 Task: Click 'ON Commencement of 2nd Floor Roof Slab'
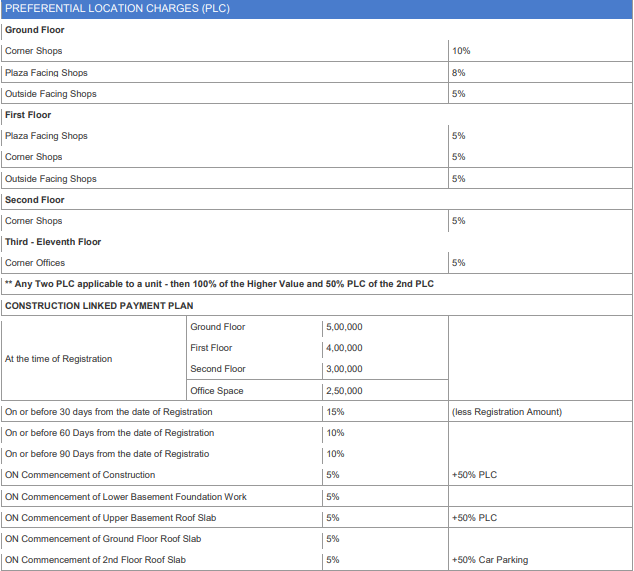click(x=95, y=560)
